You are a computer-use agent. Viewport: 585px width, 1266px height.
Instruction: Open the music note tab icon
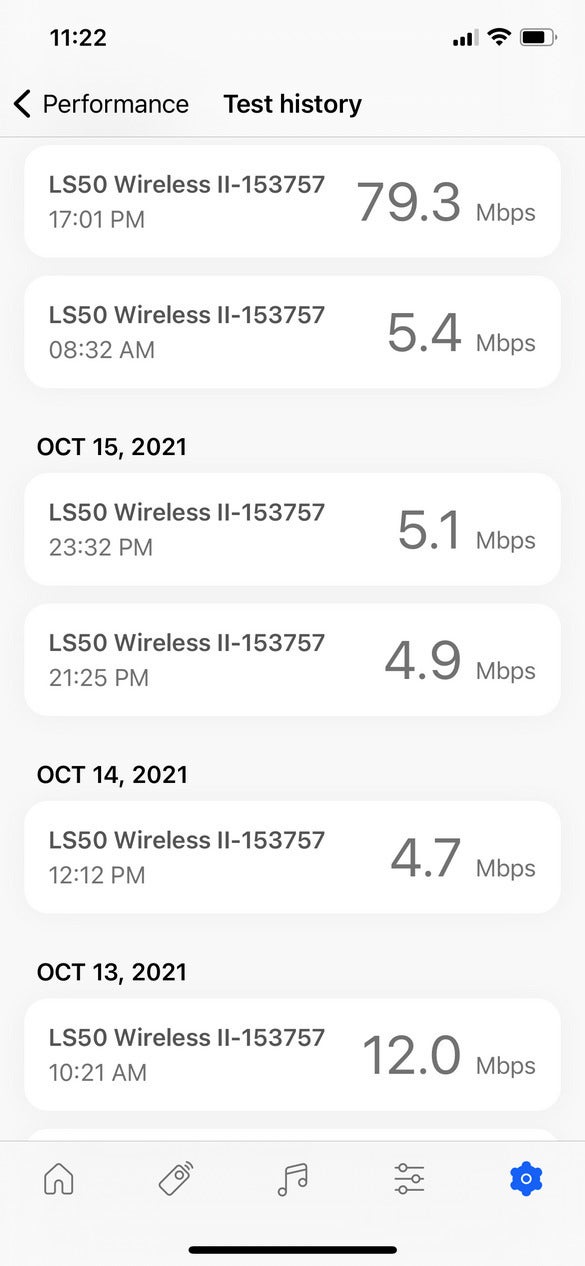point(292,1180)
